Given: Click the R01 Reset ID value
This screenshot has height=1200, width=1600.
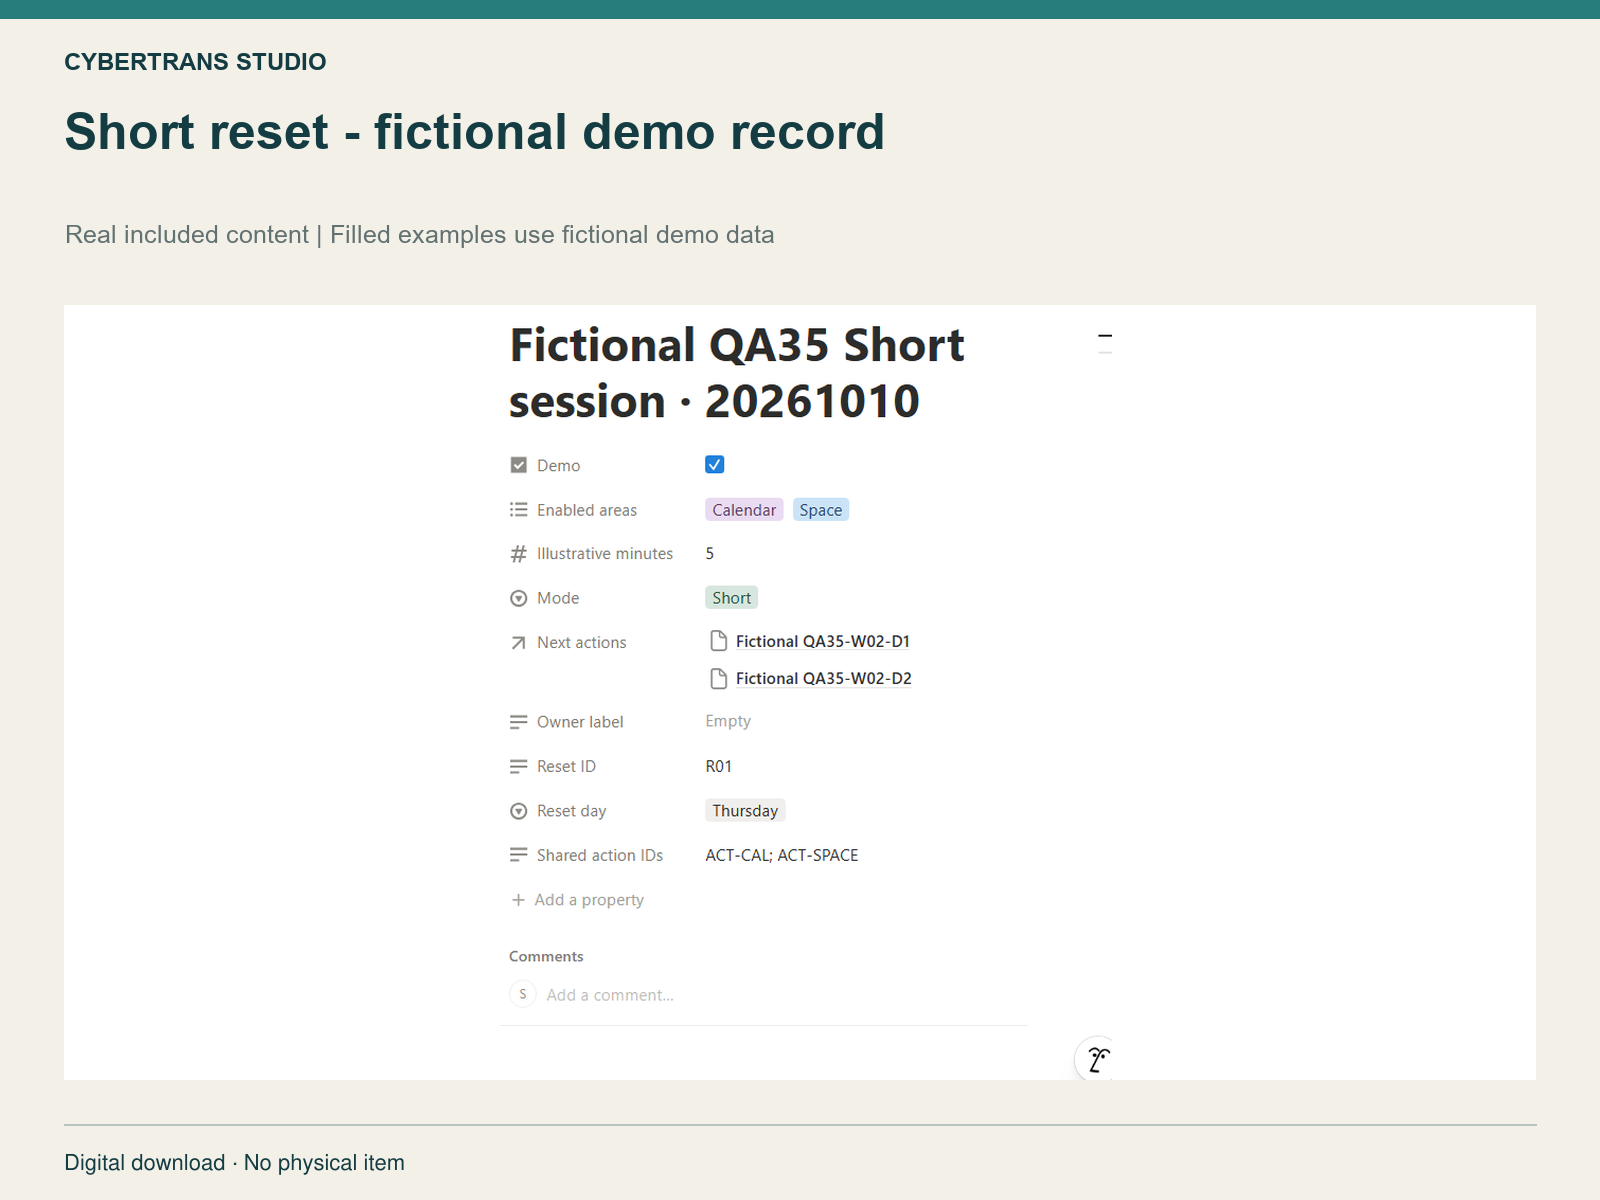Looking at the screenshot, I should (x=719, y=766).
